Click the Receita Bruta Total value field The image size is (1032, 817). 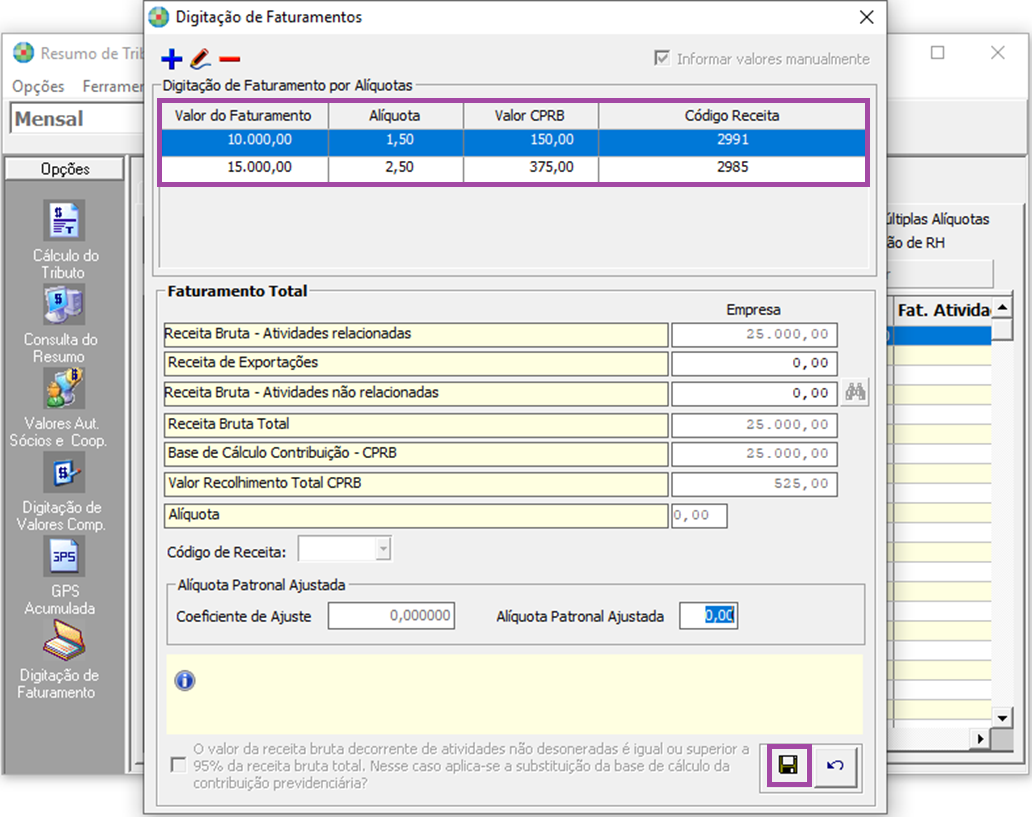click(x=754, y=425)
